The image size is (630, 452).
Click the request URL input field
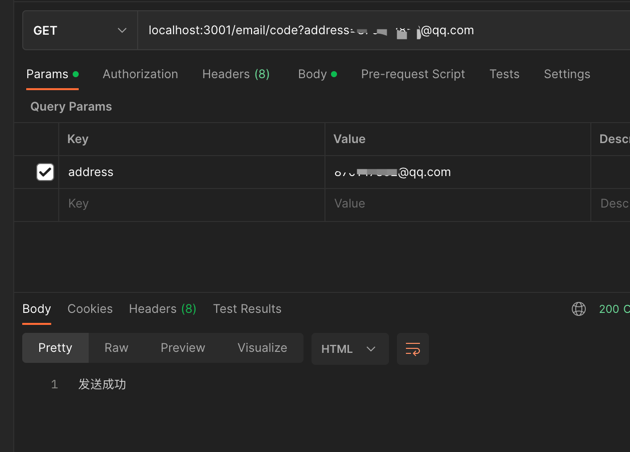(380, 31)
